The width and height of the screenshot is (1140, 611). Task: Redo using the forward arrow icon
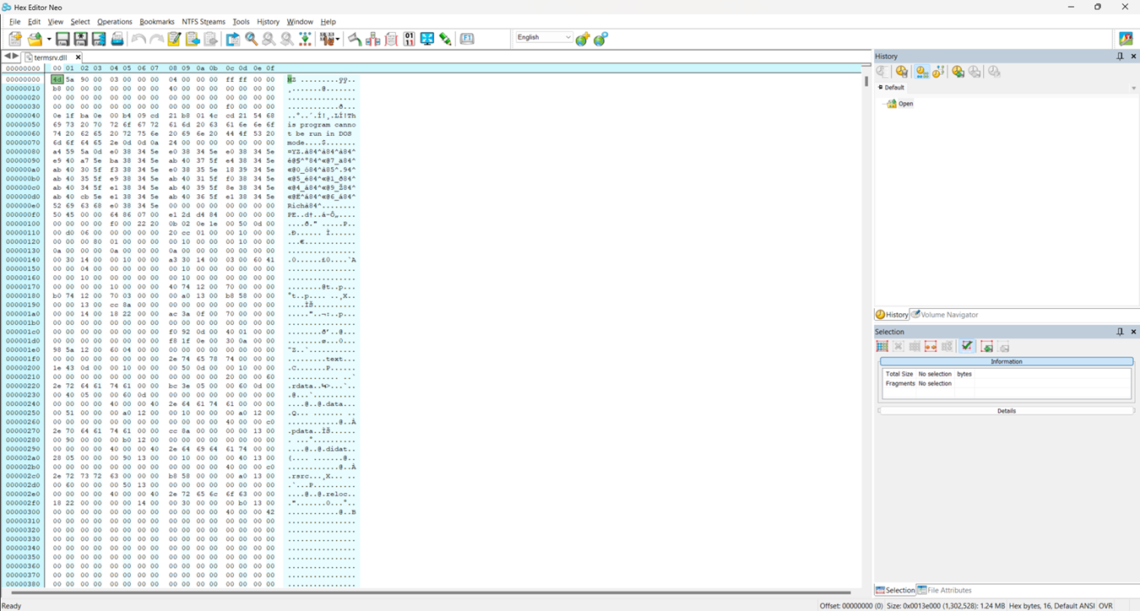pyautogui.click(x=154, y=37)
